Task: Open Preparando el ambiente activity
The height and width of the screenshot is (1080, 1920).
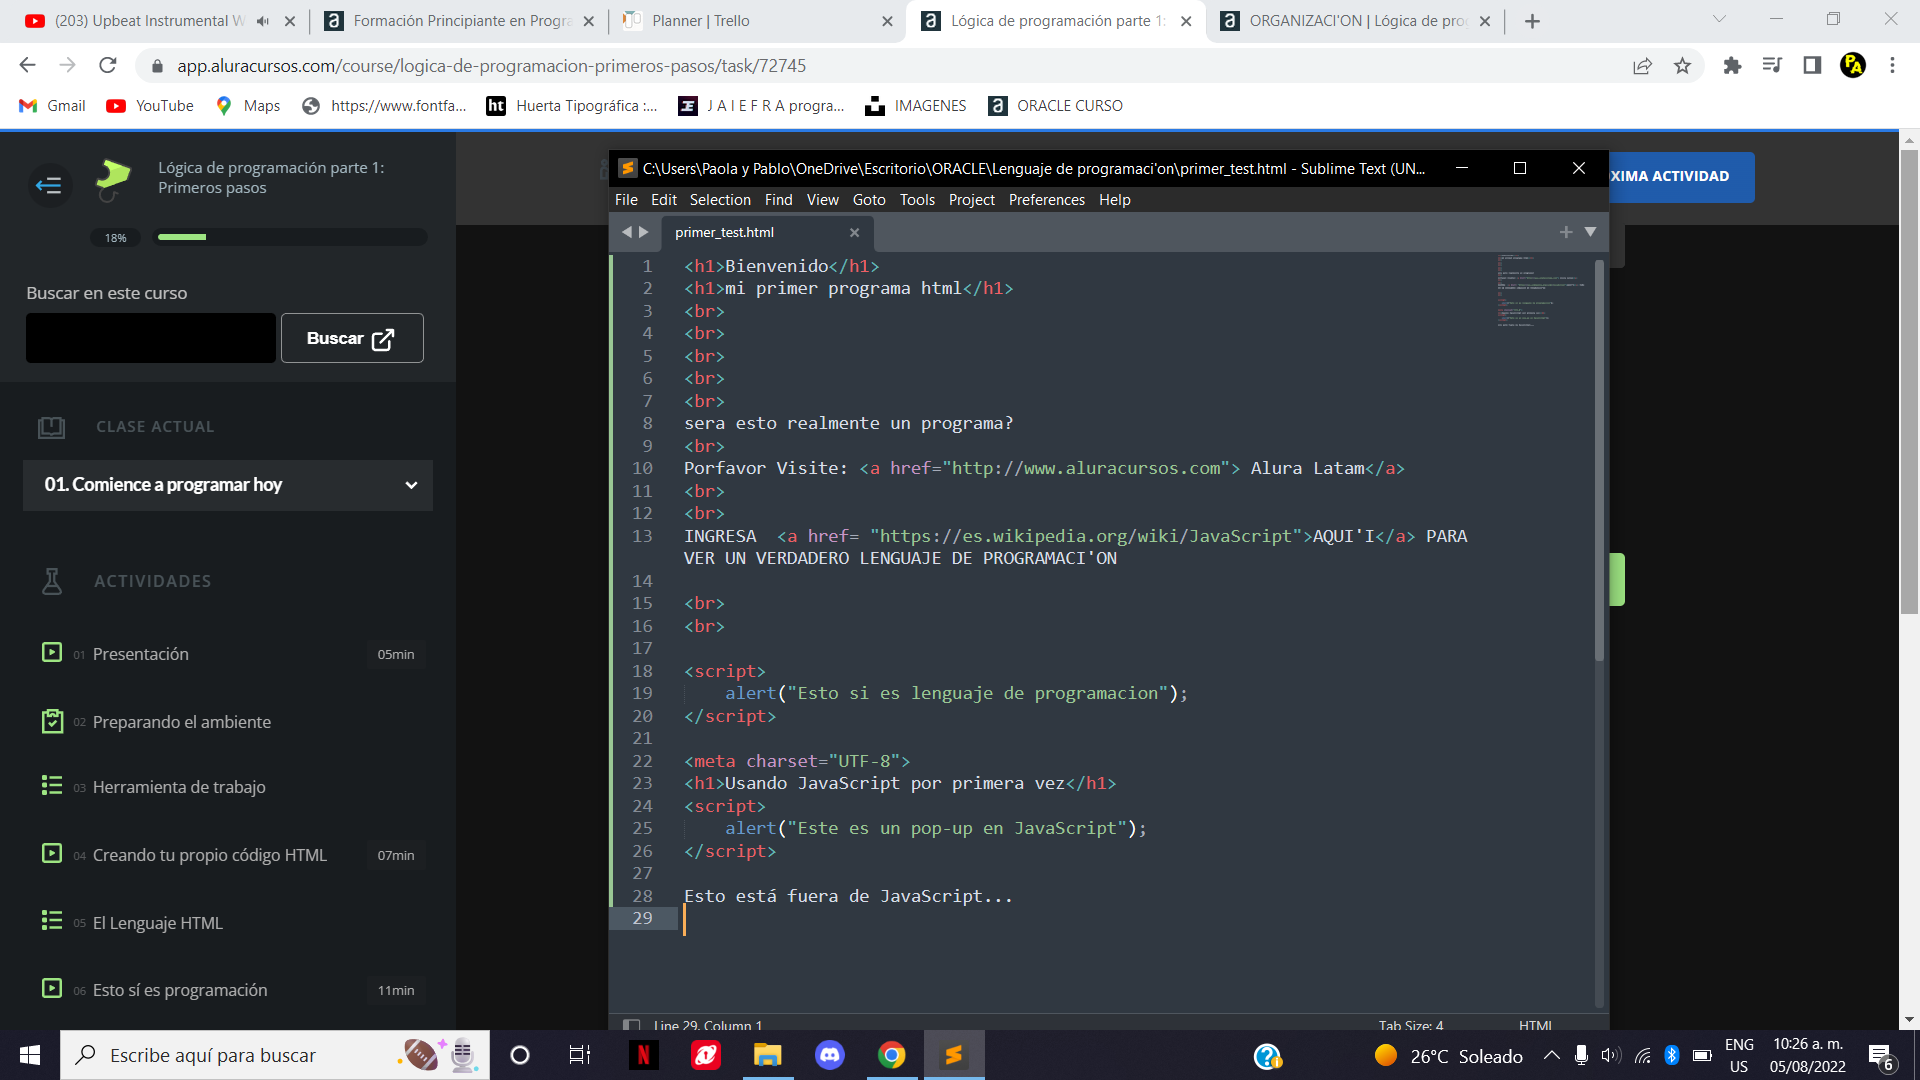Action: [x=181, y=722]
